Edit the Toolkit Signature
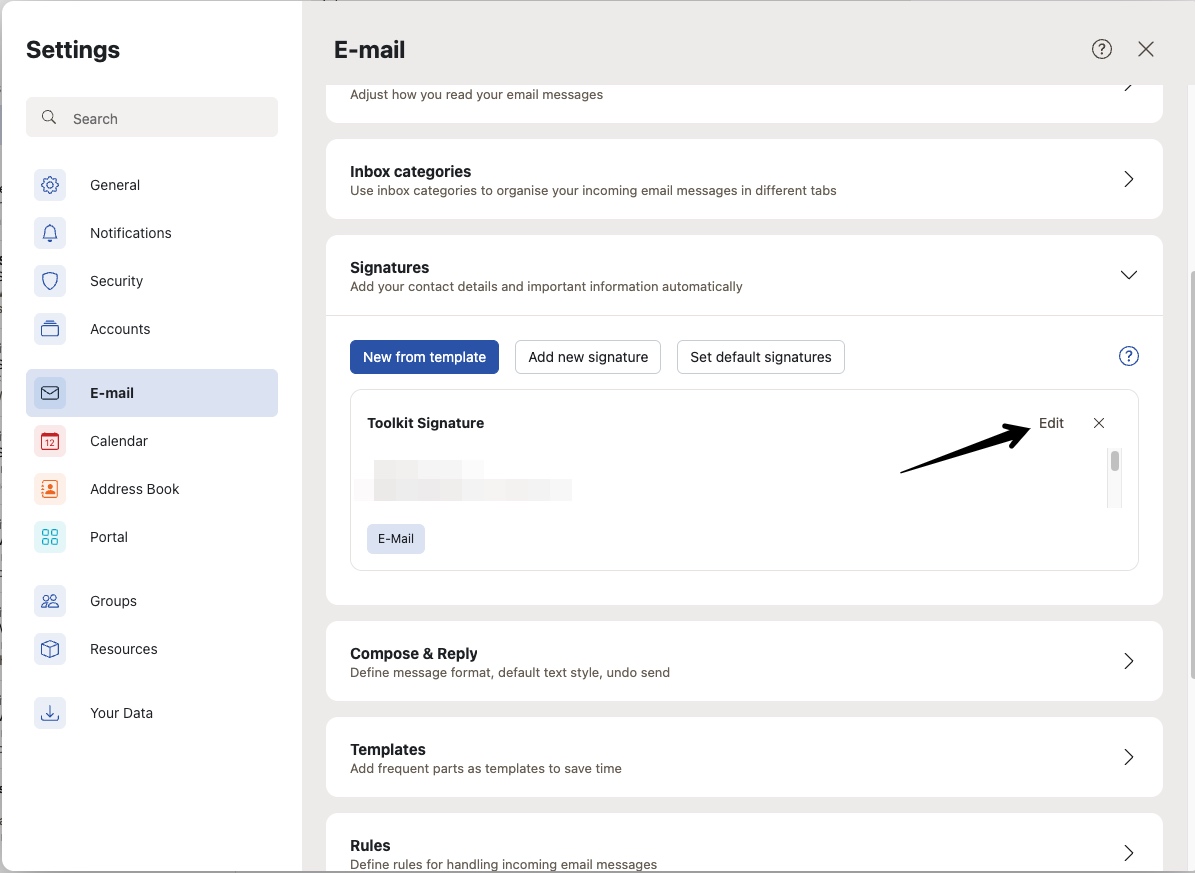 (x=1051, y=423)
